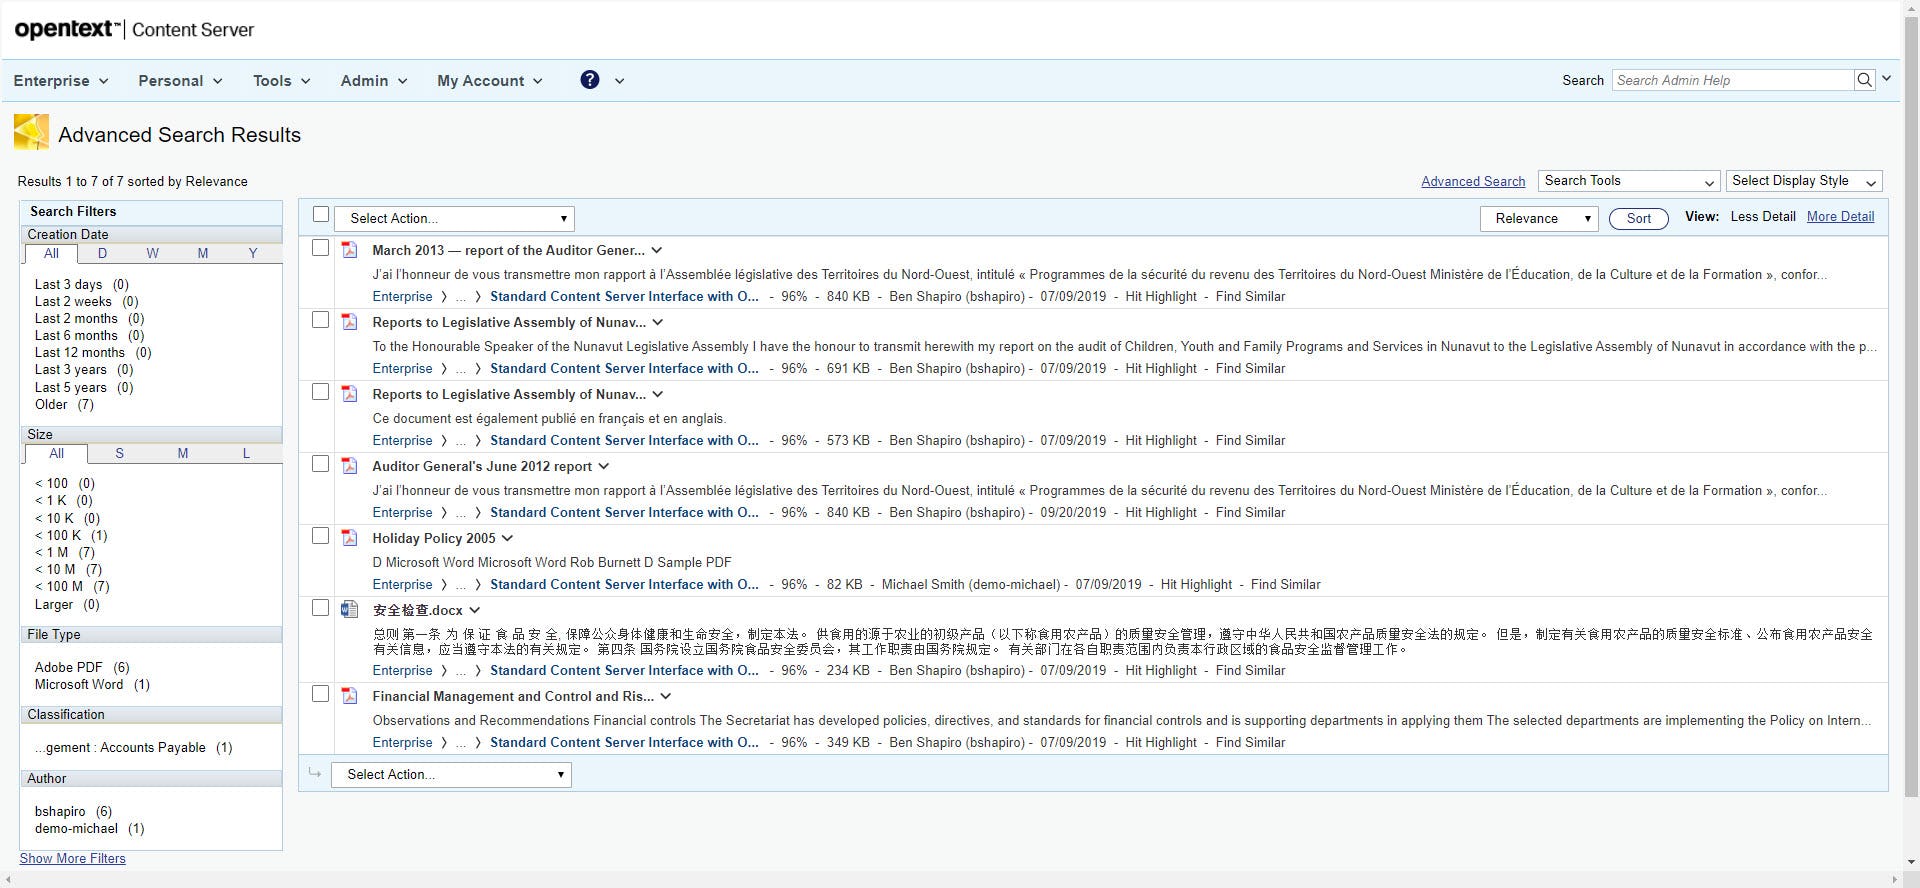
Task: Expand functions menu for Auditor General's June 2012
Action: [x=604, y=467]
